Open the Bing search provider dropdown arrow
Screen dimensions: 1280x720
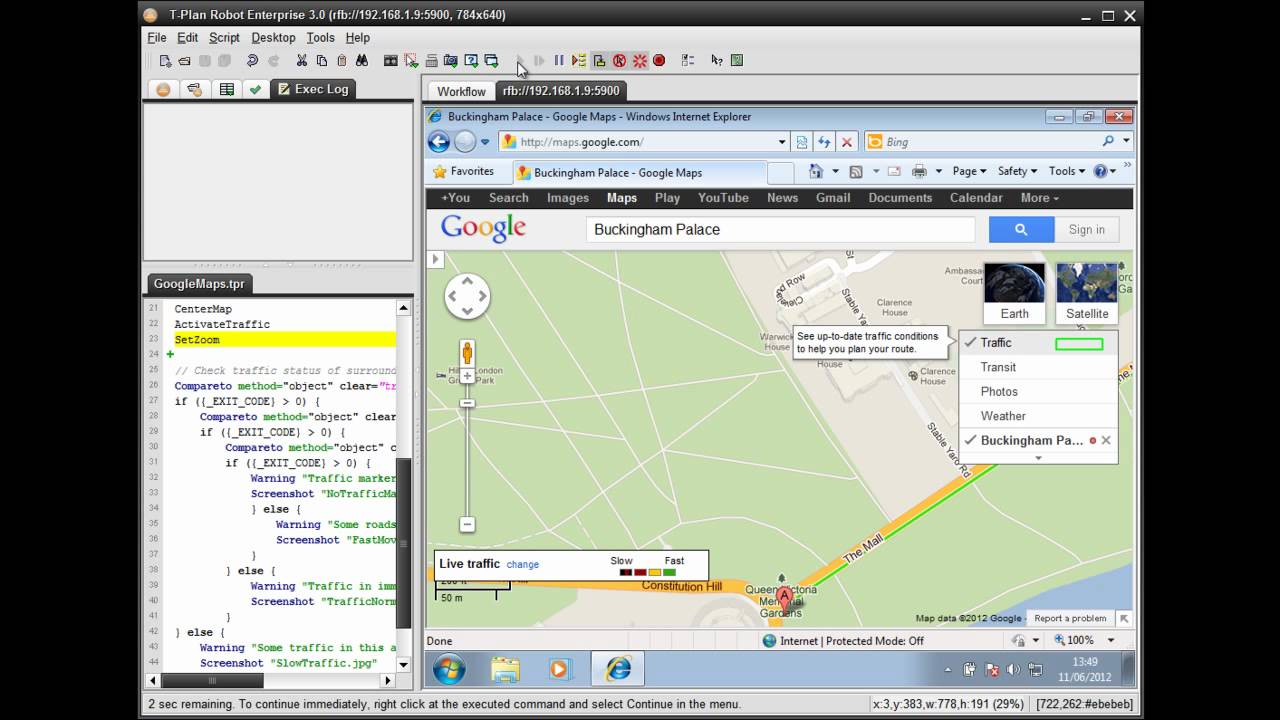coord(1126,142)
